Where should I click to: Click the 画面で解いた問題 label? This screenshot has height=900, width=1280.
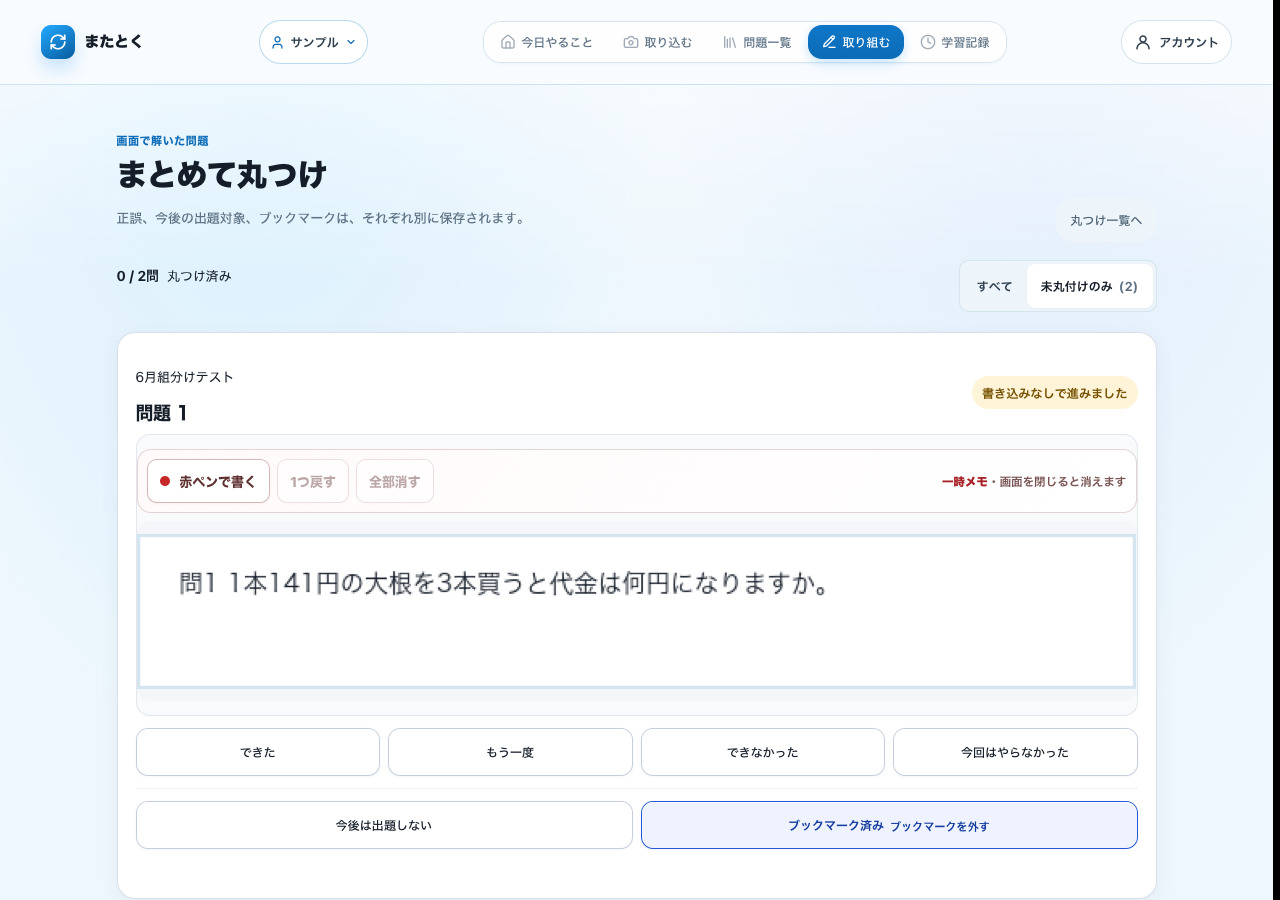click(163, 141)
